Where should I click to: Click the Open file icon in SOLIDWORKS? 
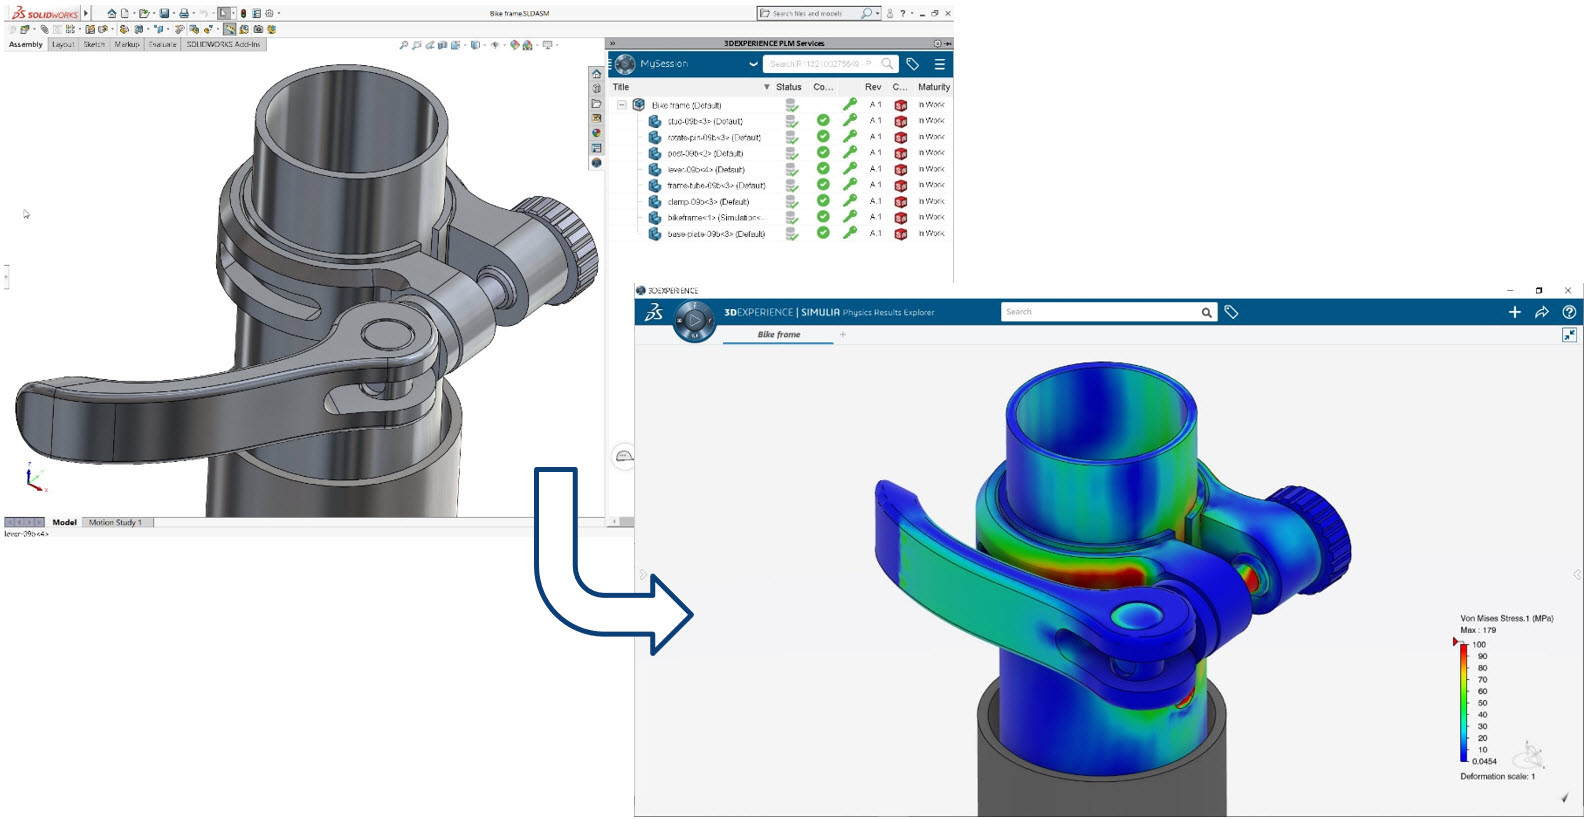144,13
